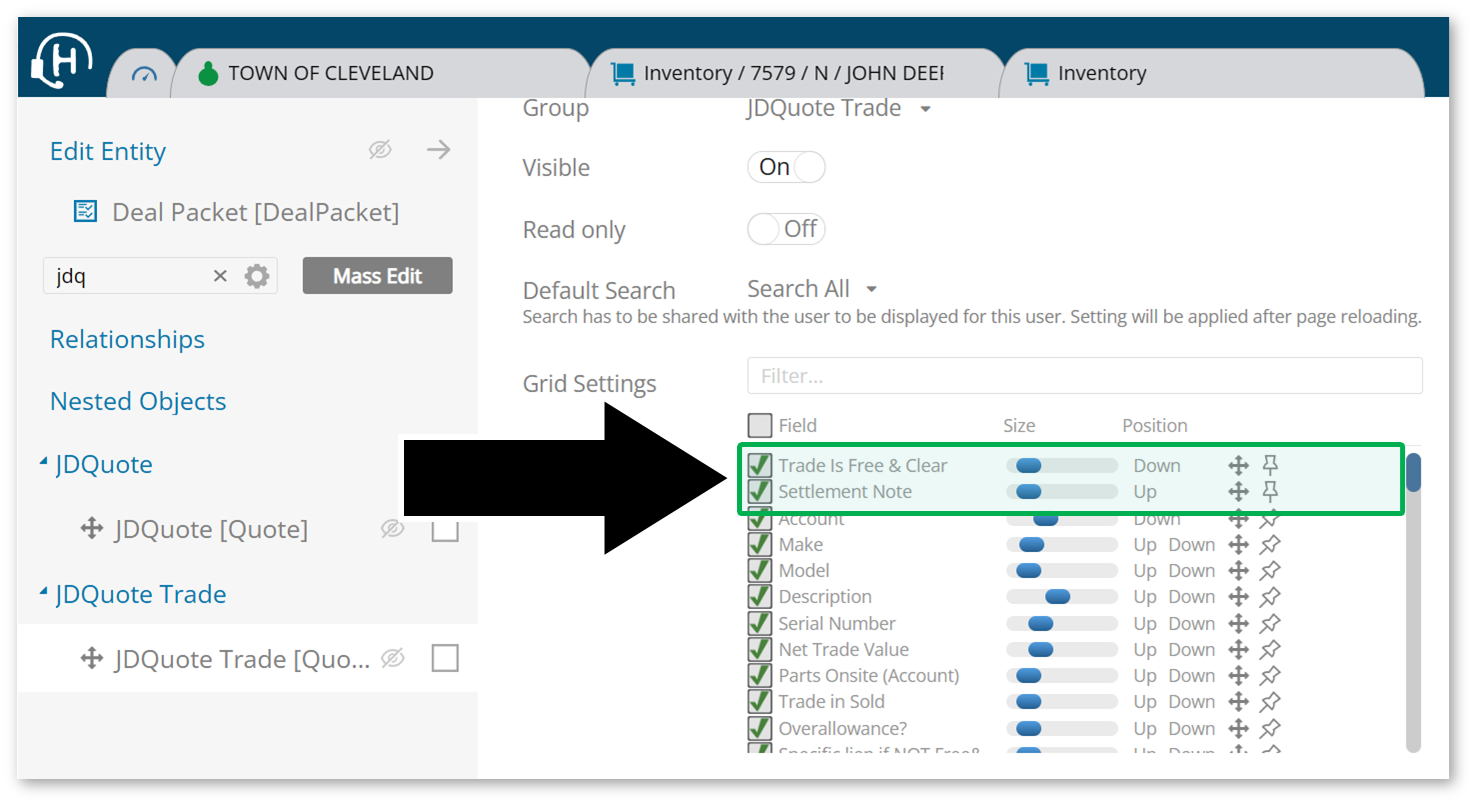
Task: Select JDQuote [Quote] item
Action: coord(211,529)
